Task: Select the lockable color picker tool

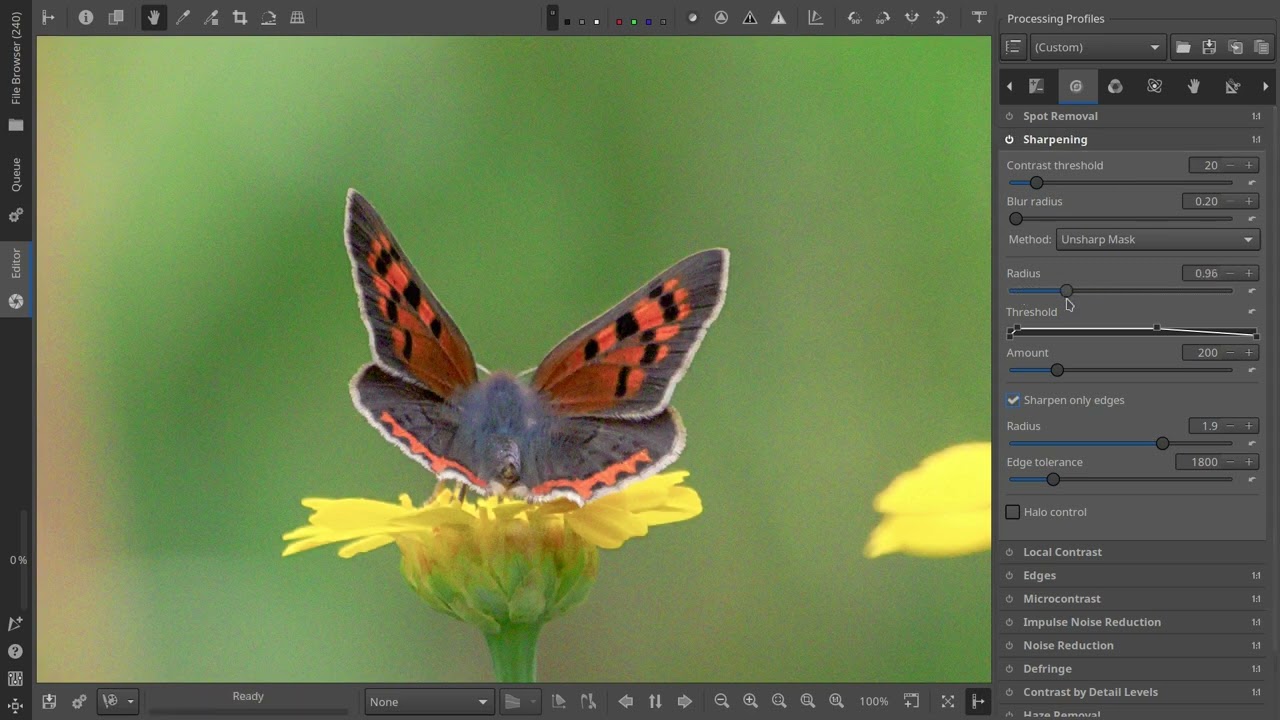Action: pos(211,17)
